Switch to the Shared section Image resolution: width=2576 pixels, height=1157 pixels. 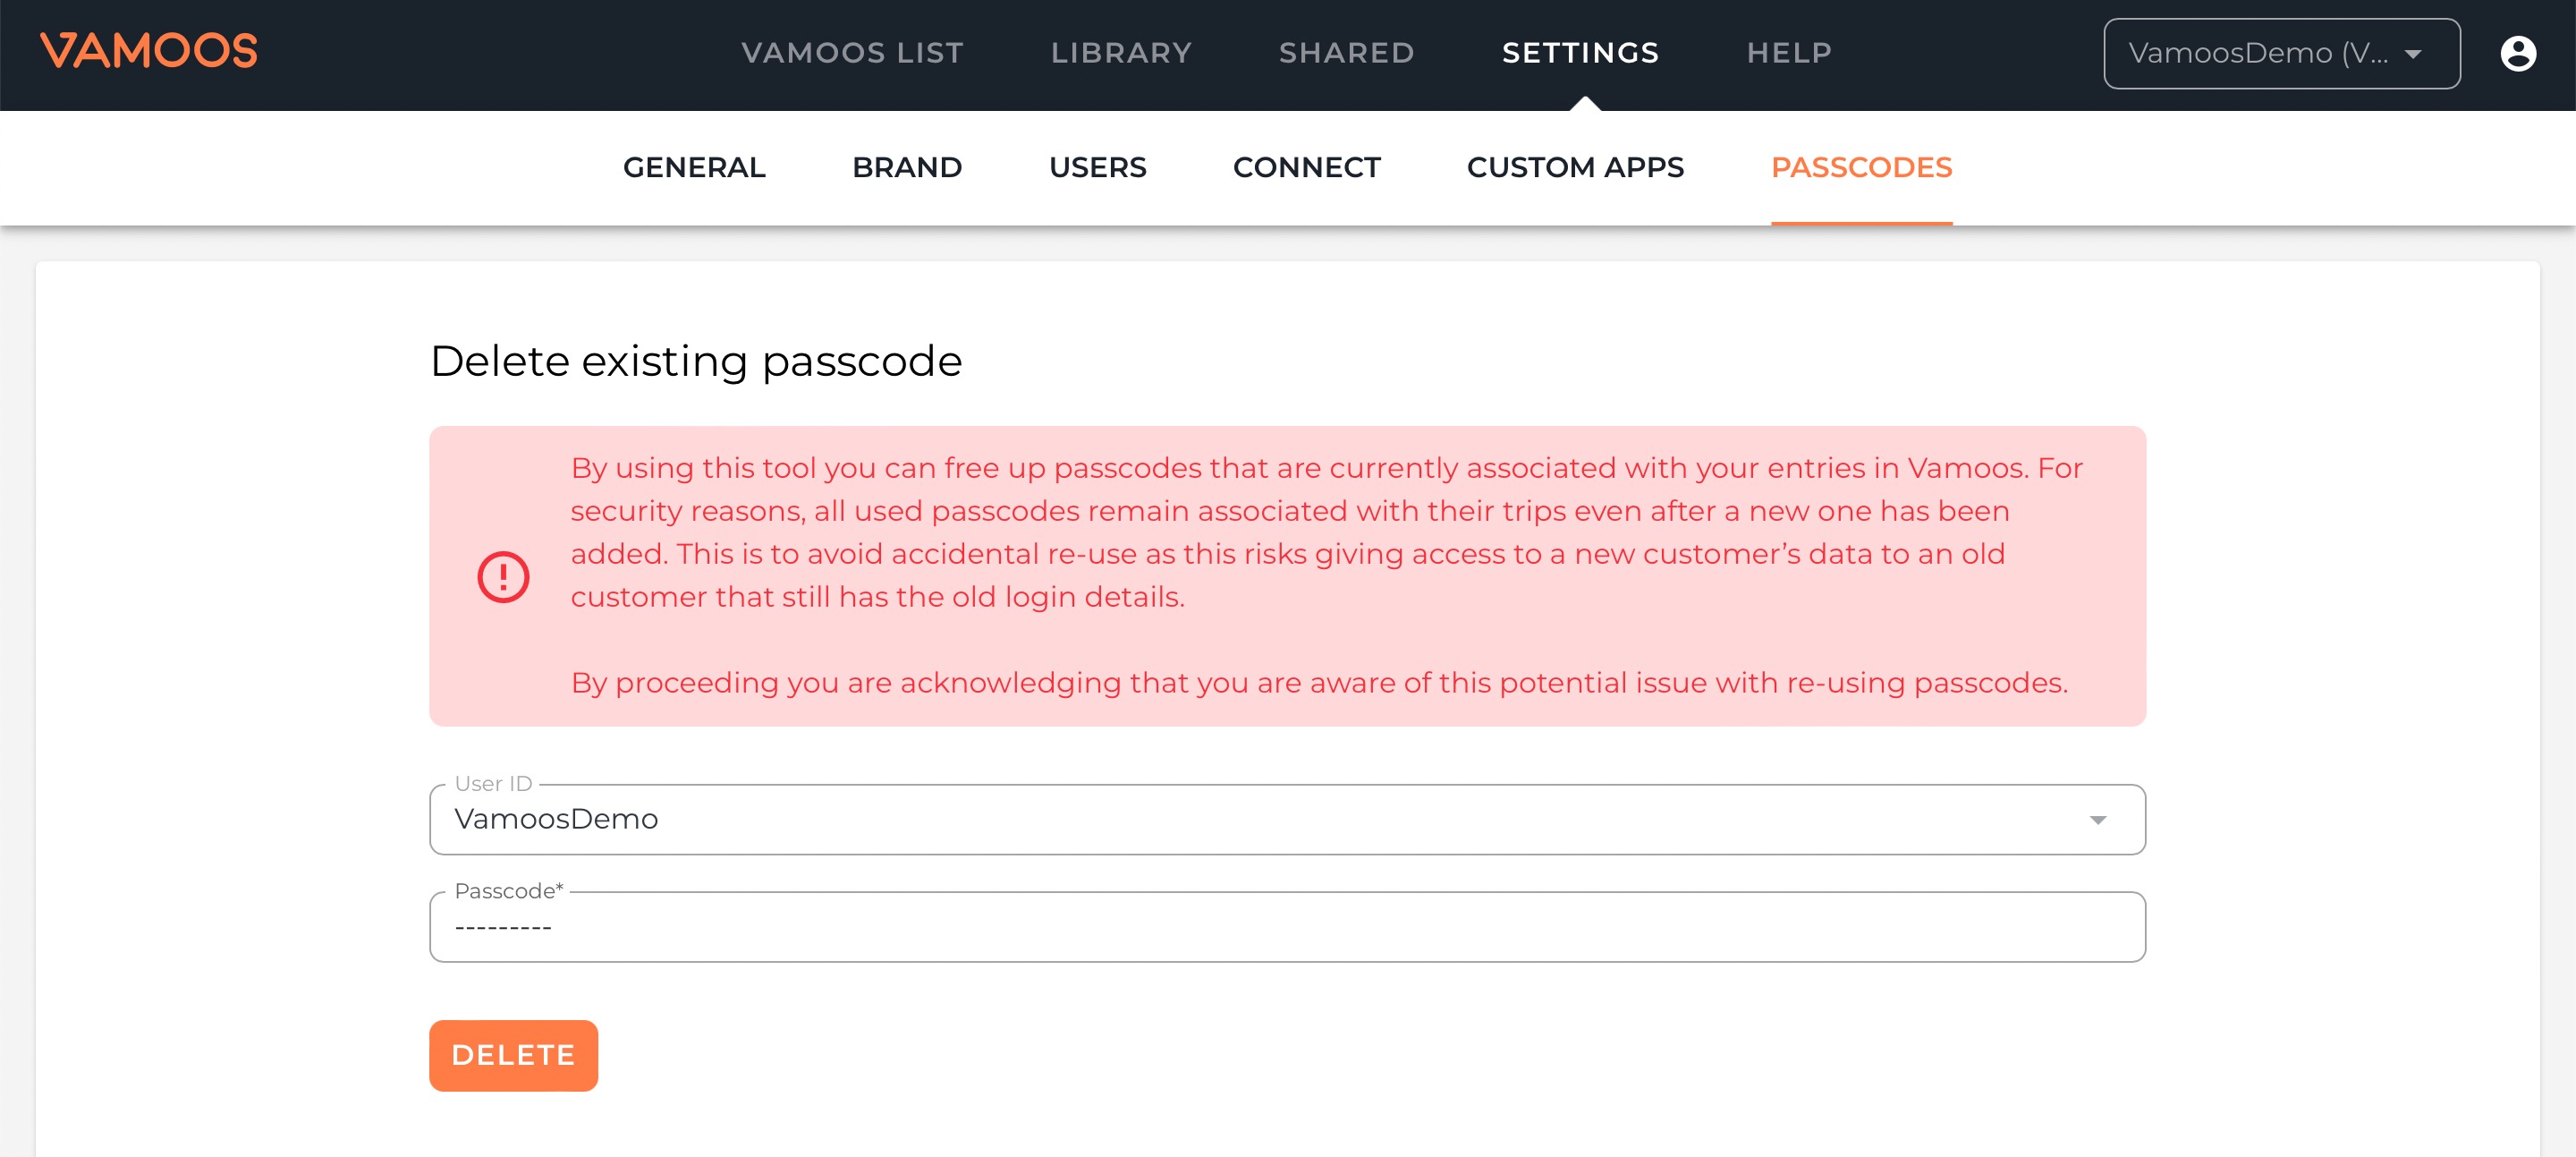[x=1346, y=53]
